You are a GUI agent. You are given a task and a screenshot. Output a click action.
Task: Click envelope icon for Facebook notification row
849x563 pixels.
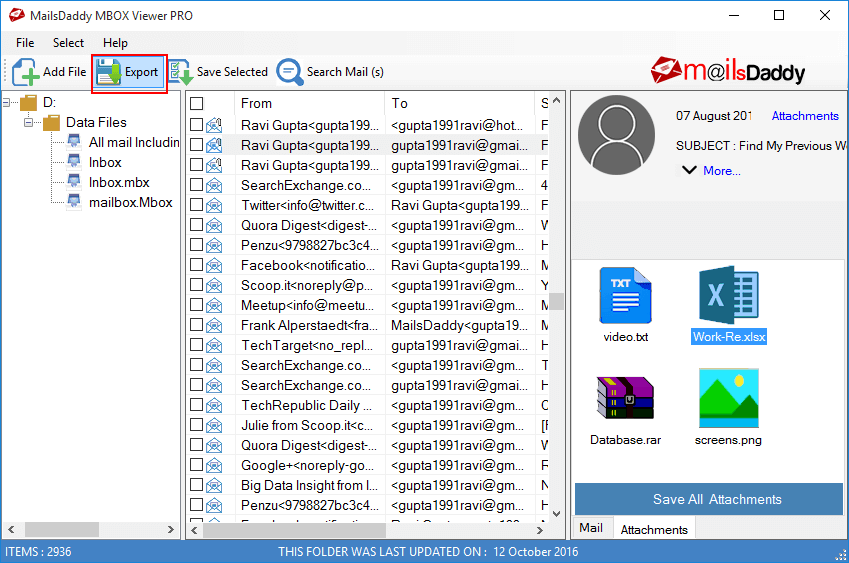pyautogui.click(x=214, y=266)
